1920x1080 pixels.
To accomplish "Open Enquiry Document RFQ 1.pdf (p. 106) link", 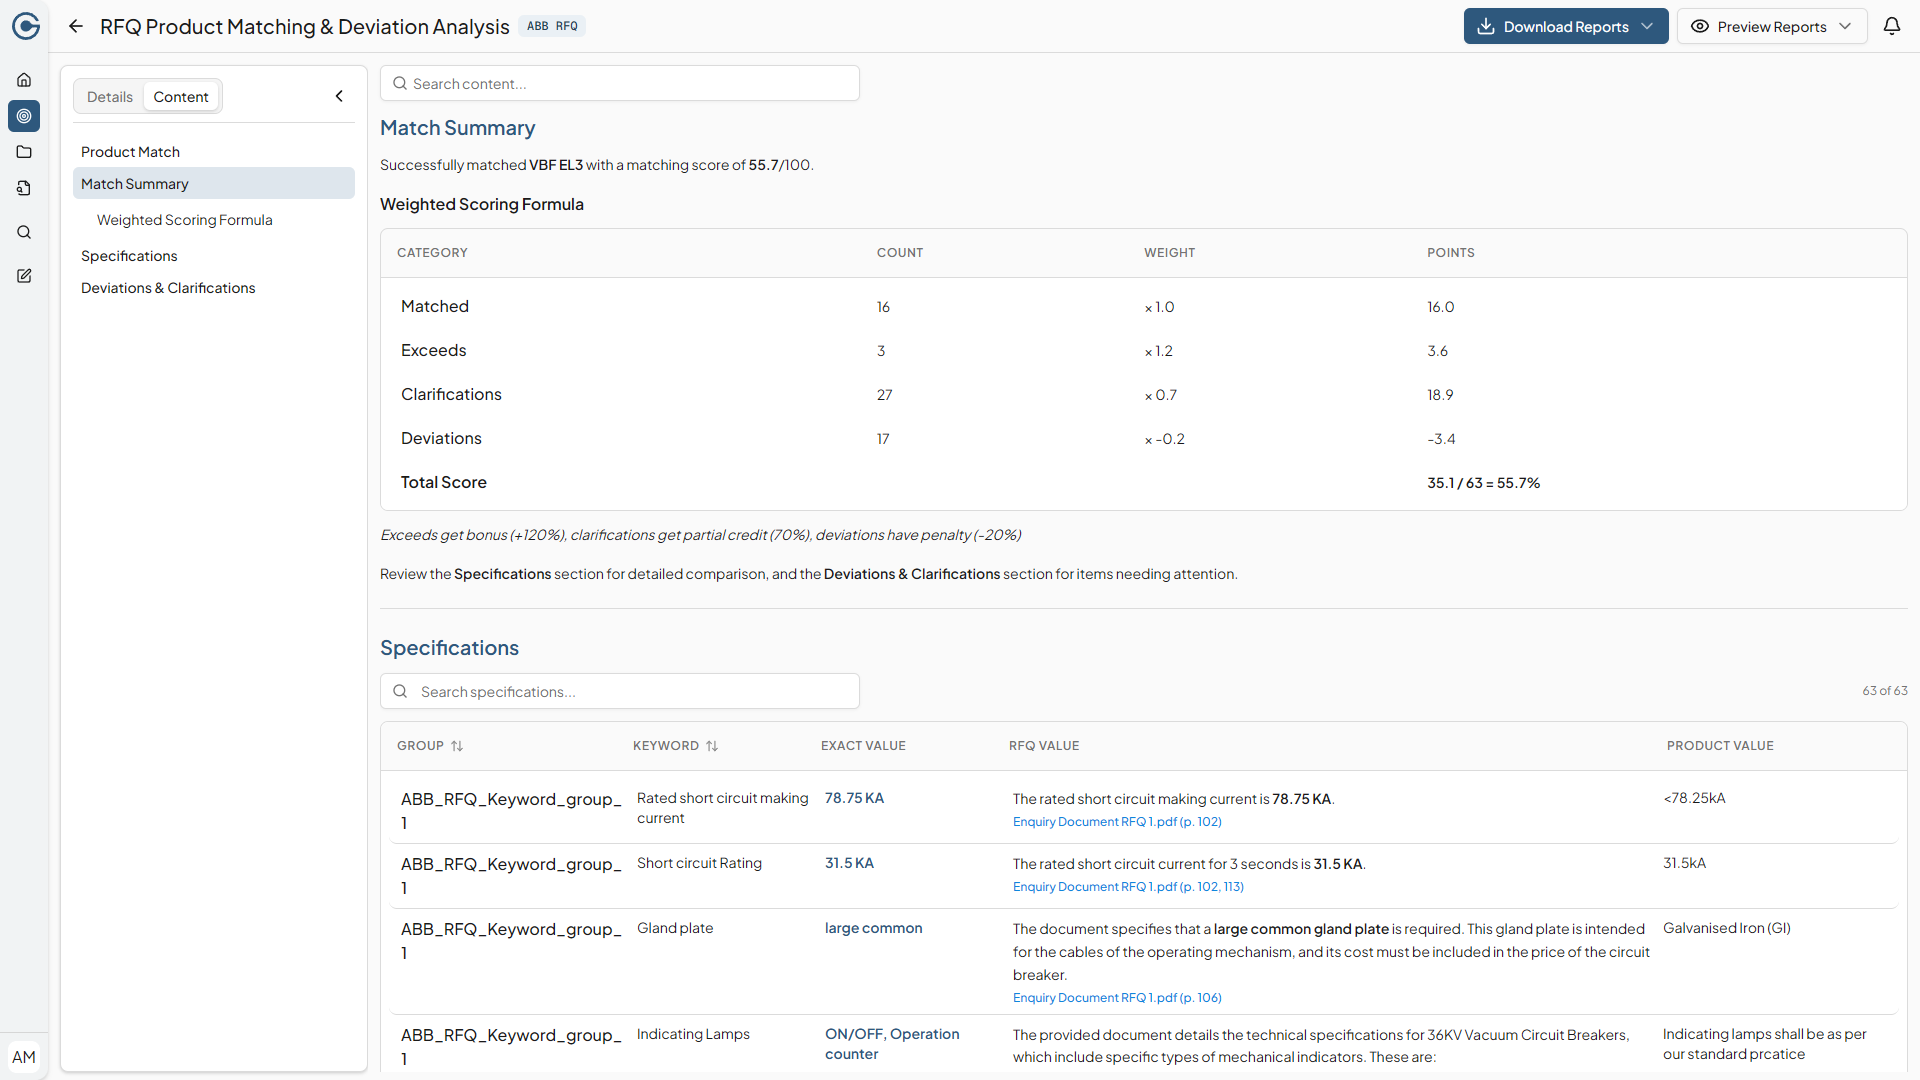I will click(1117, 998).
